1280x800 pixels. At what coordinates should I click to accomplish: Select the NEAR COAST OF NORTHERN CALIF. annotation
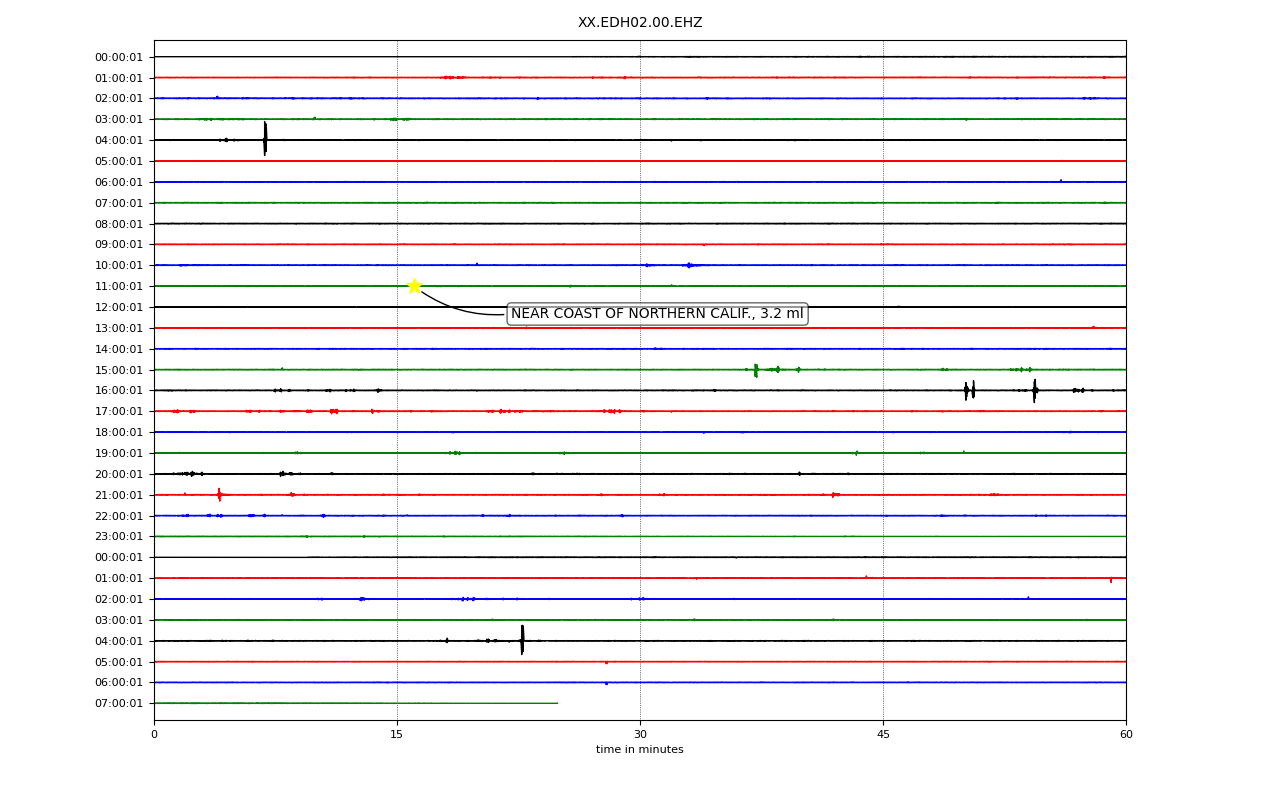pyautogui.click(x=657, y=314)
